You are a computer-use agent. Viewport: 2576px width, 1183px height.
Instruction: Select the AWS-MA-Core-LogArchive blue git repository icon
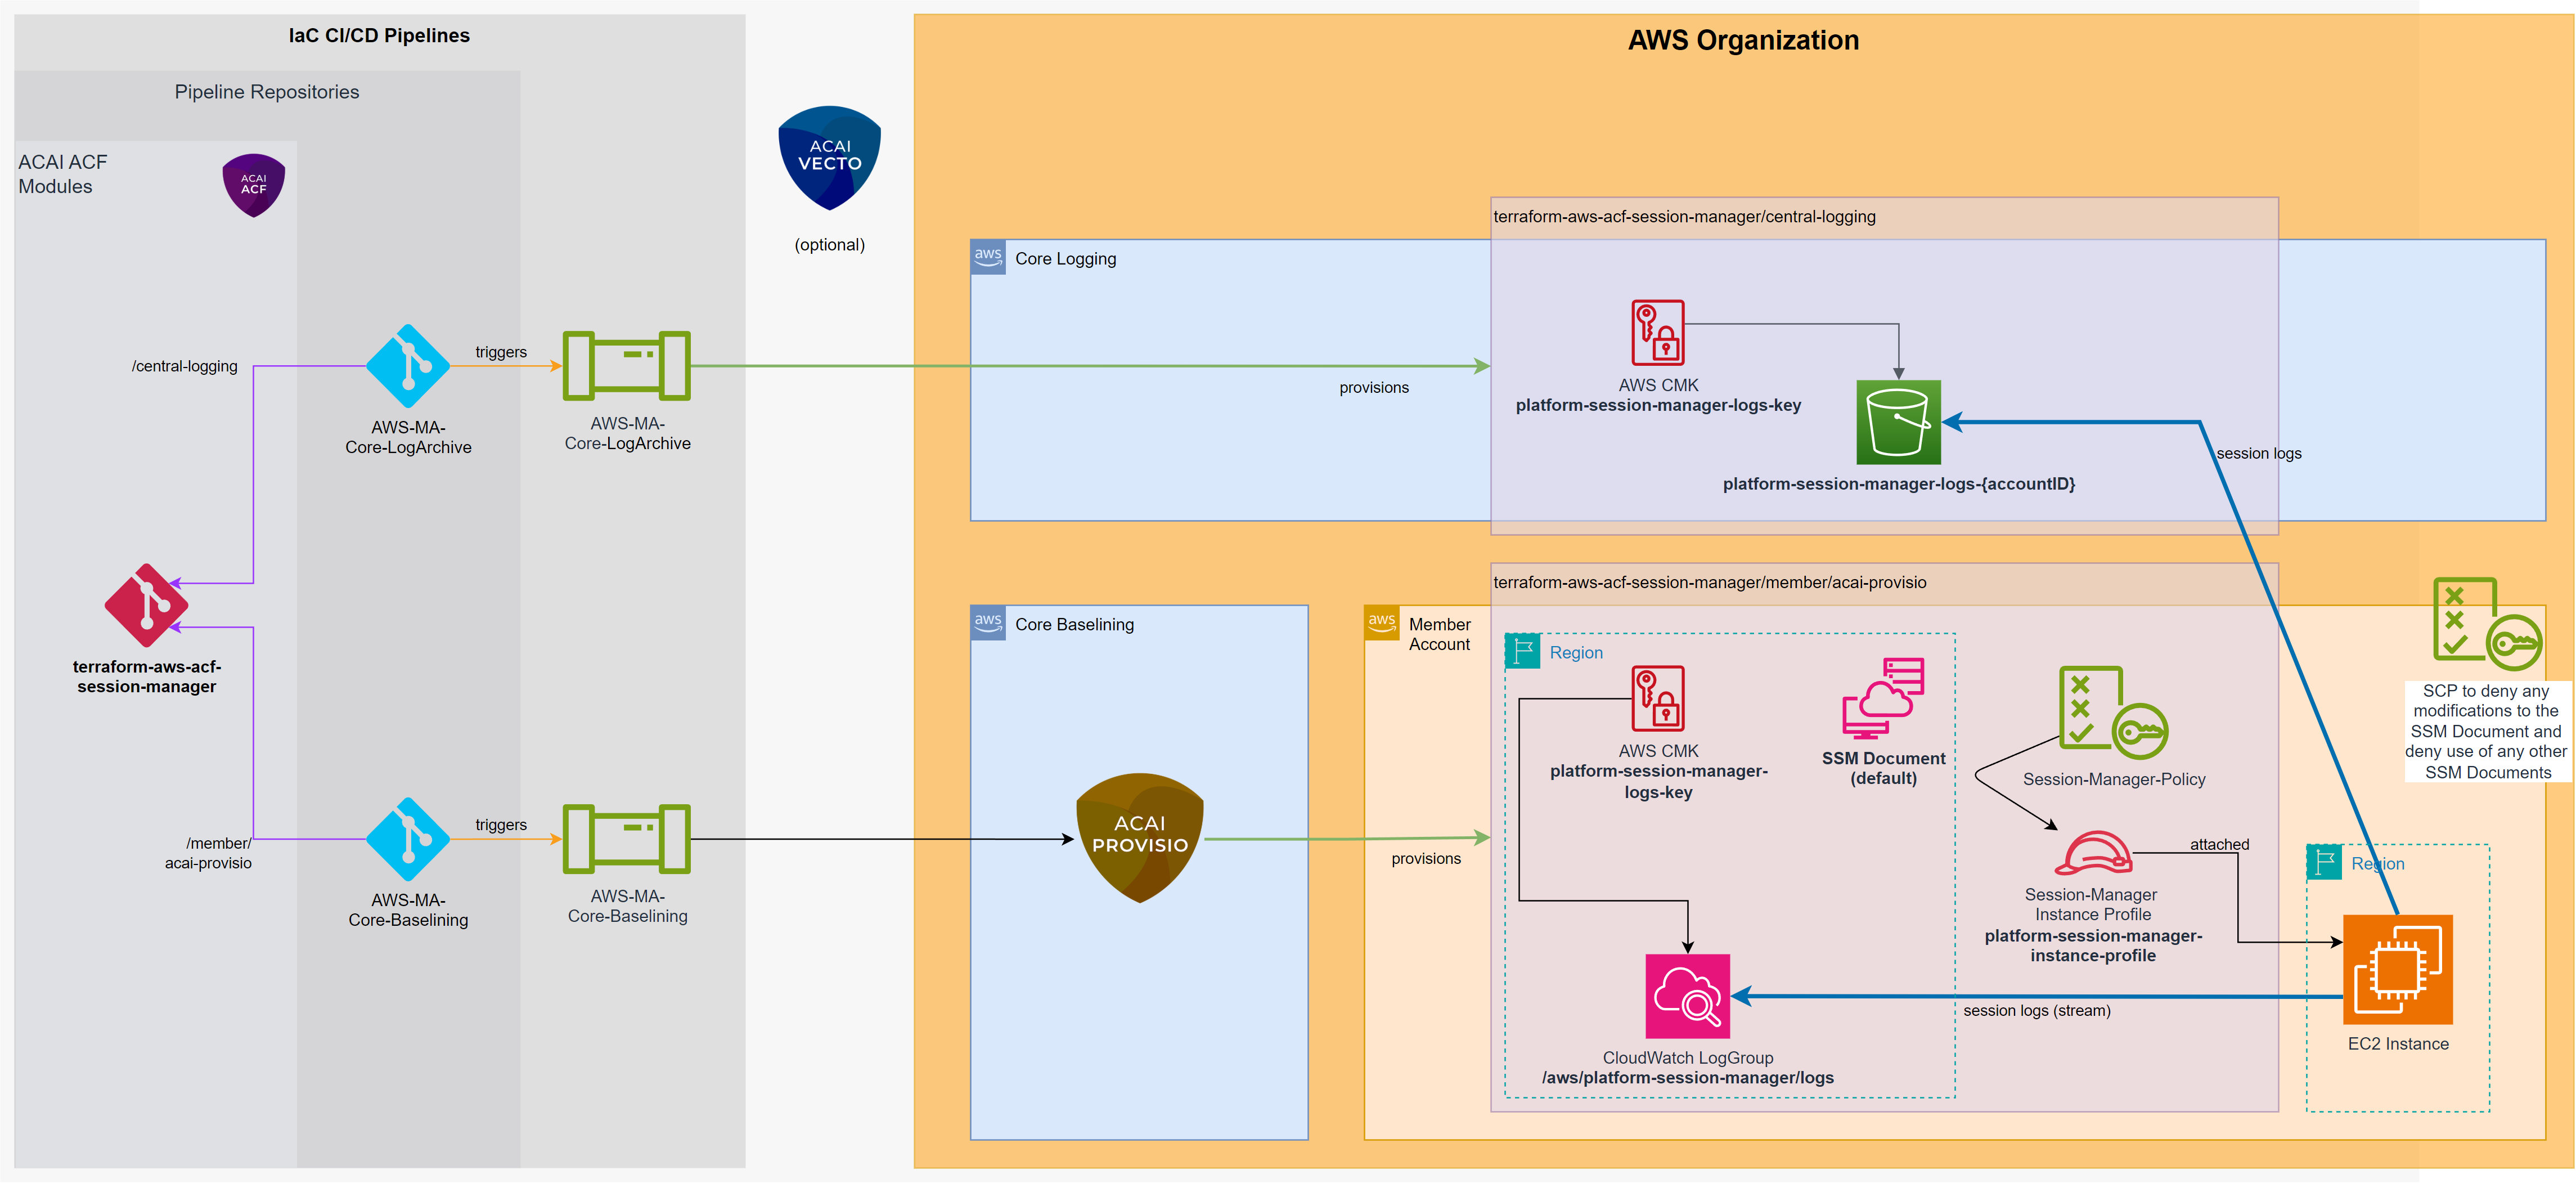click(x=407, y=366)
